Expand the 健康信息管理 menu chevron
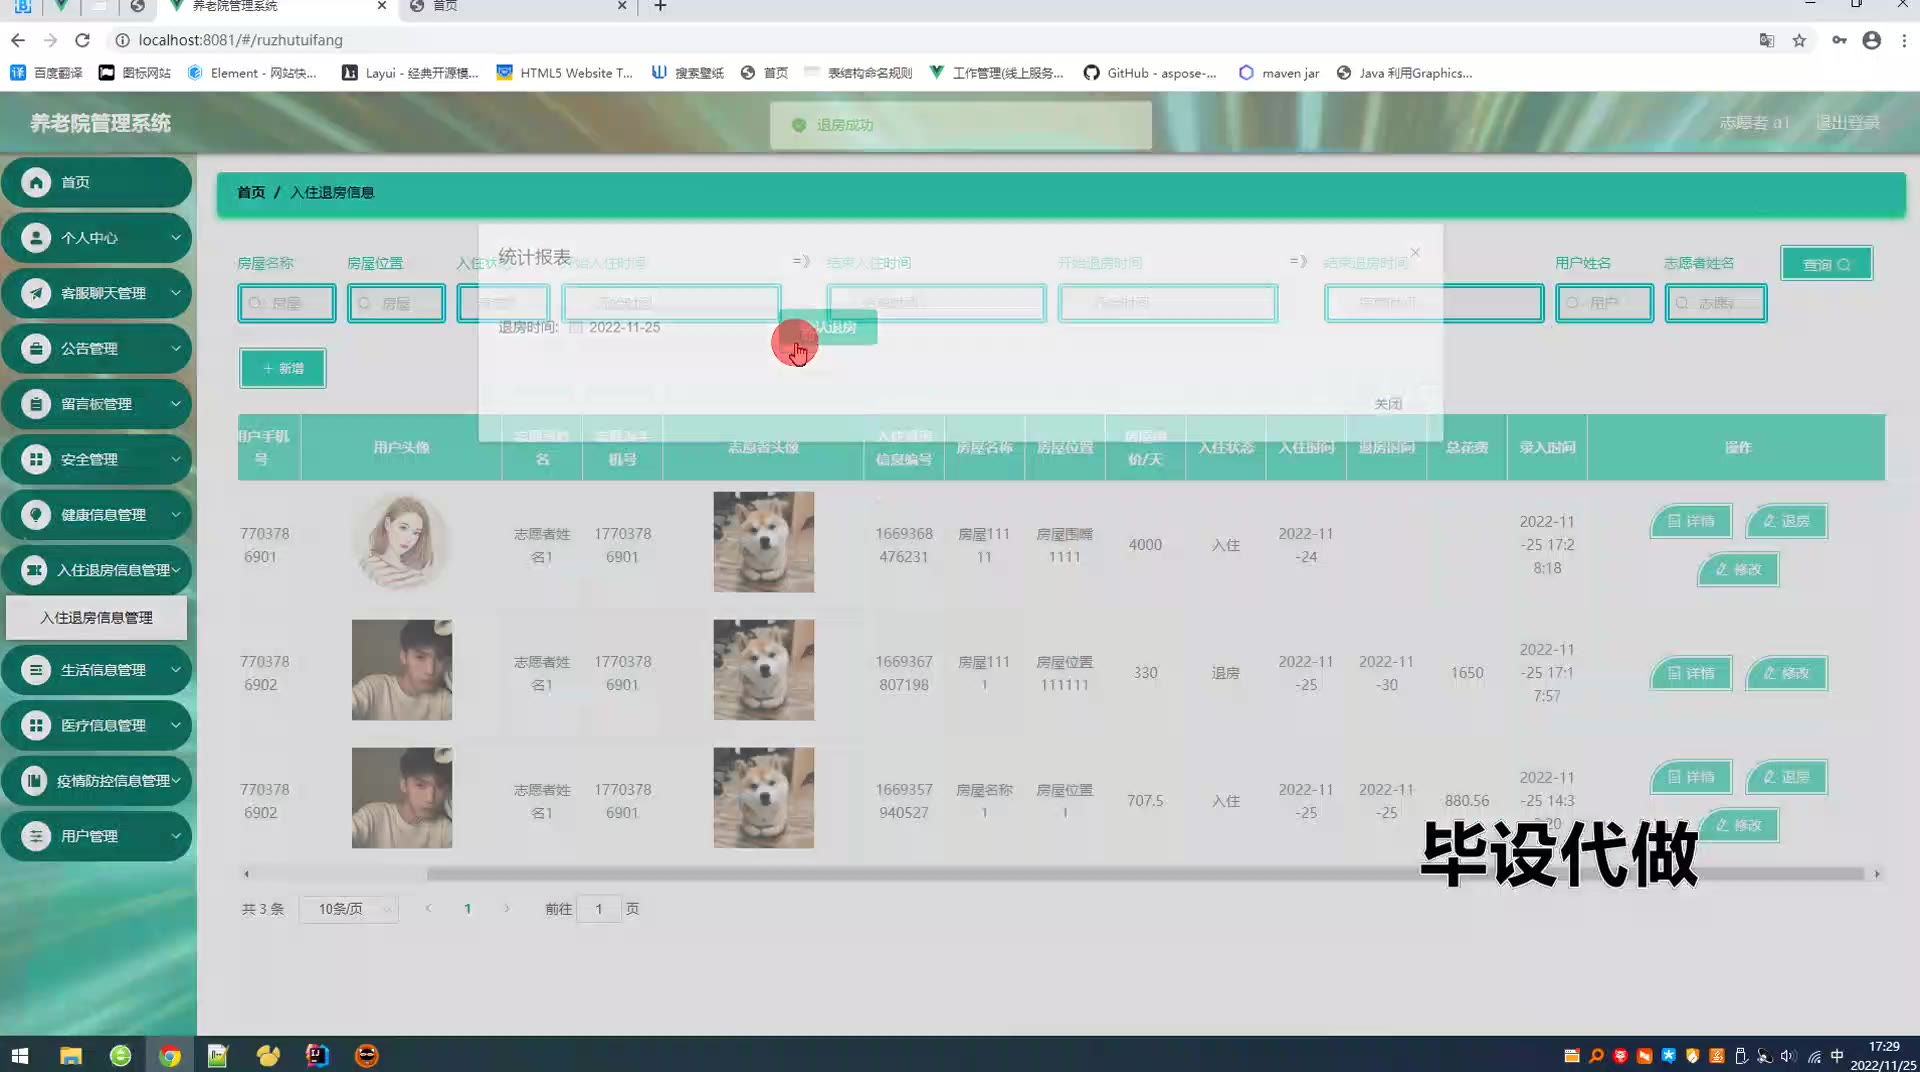 click(176, 515)
